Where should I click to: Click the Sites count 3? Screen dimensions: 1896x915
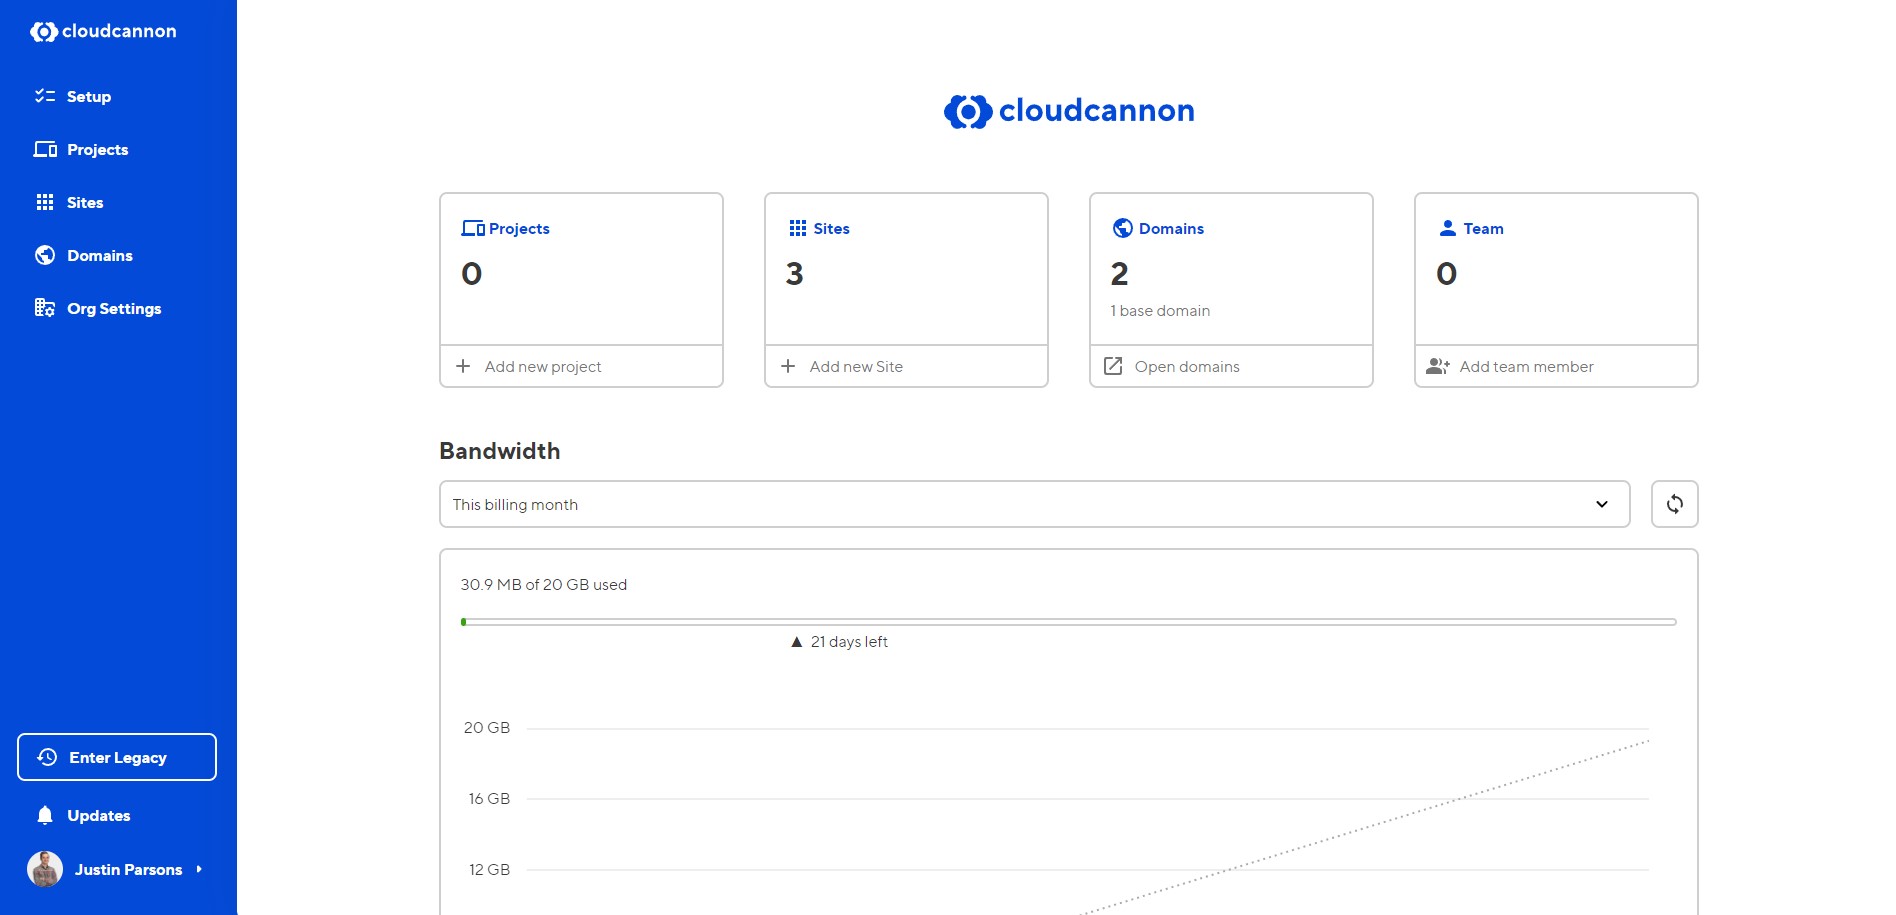point(795,273)
